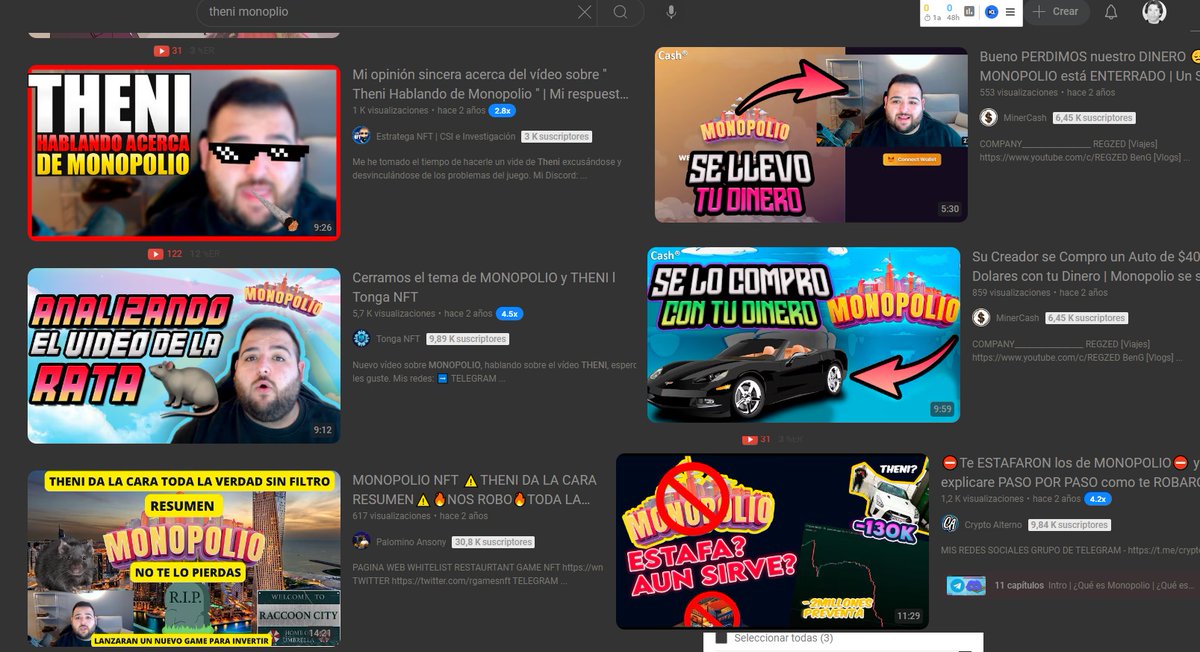Click Palomino Ansony channel avatar icon
Screen dimensions: 1200x652
[361, 541]
